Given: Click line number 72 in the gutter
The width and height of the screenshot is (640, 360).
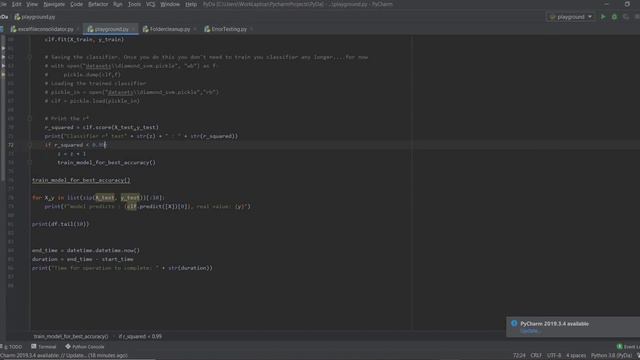Looking at the screenshot, I should (11, 145).
